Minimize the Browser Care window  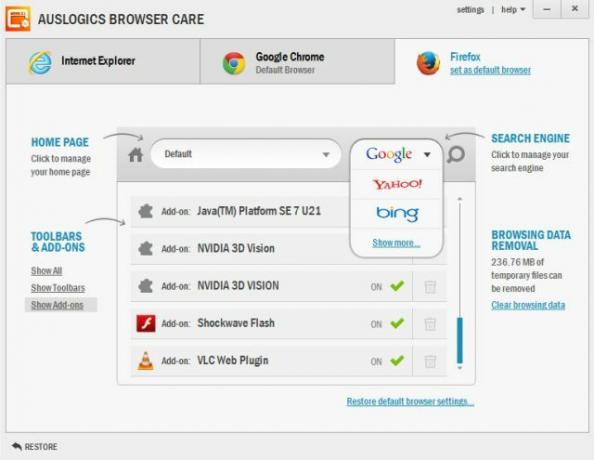tap(547, 9)
